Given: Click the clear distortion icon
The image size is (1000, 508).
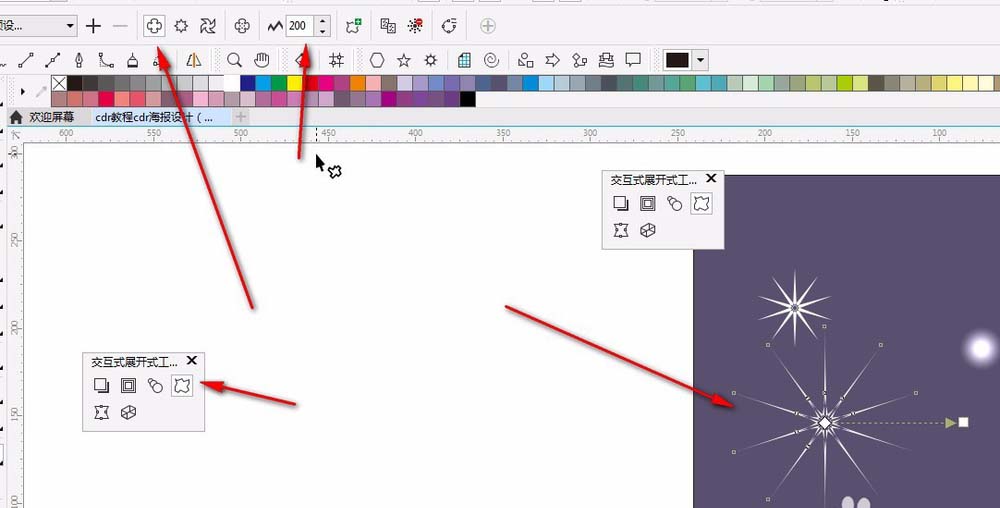Looking at the screenshot, I should click(x=415, y=26).
